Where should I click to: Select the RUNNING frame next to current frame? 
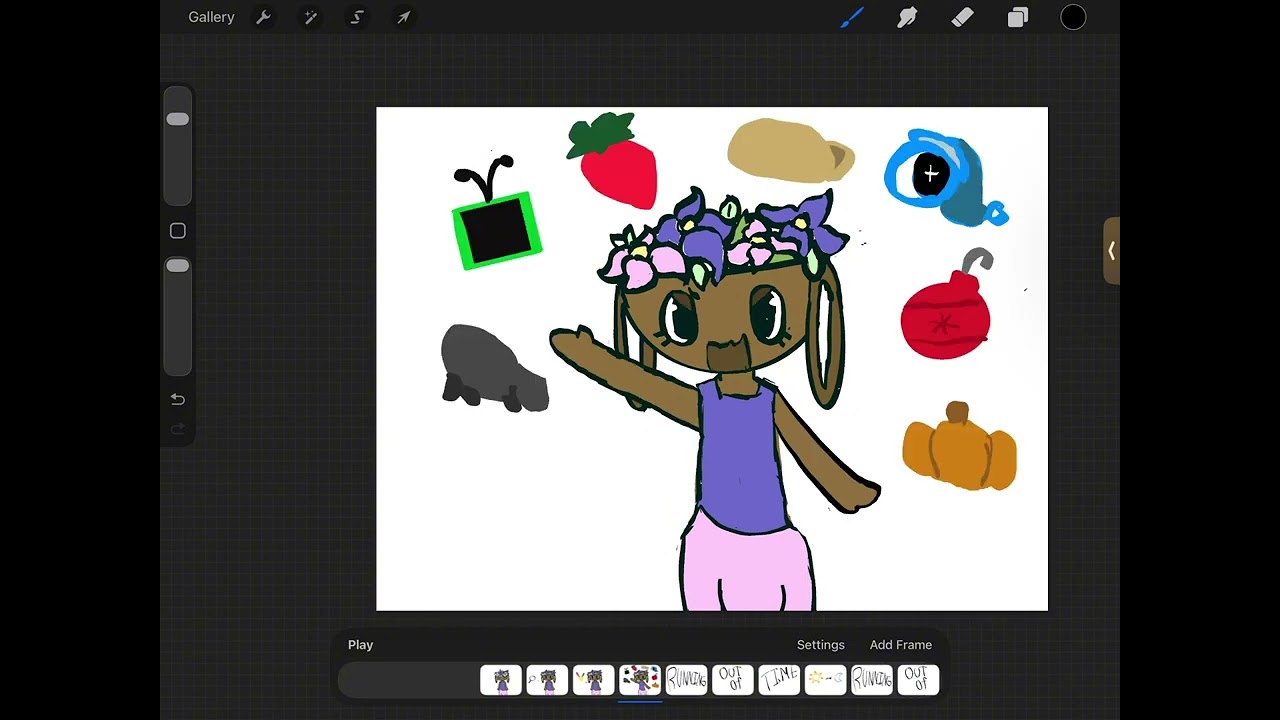(686, 680)
